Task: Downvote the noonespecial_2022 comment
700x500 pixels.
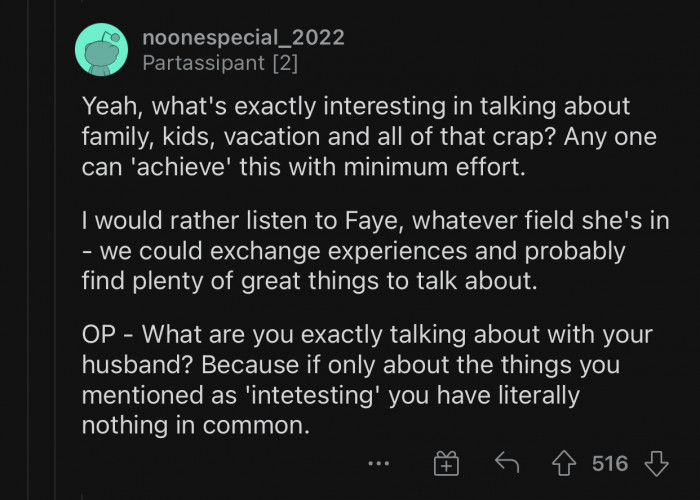Action: tap(656, 463)
